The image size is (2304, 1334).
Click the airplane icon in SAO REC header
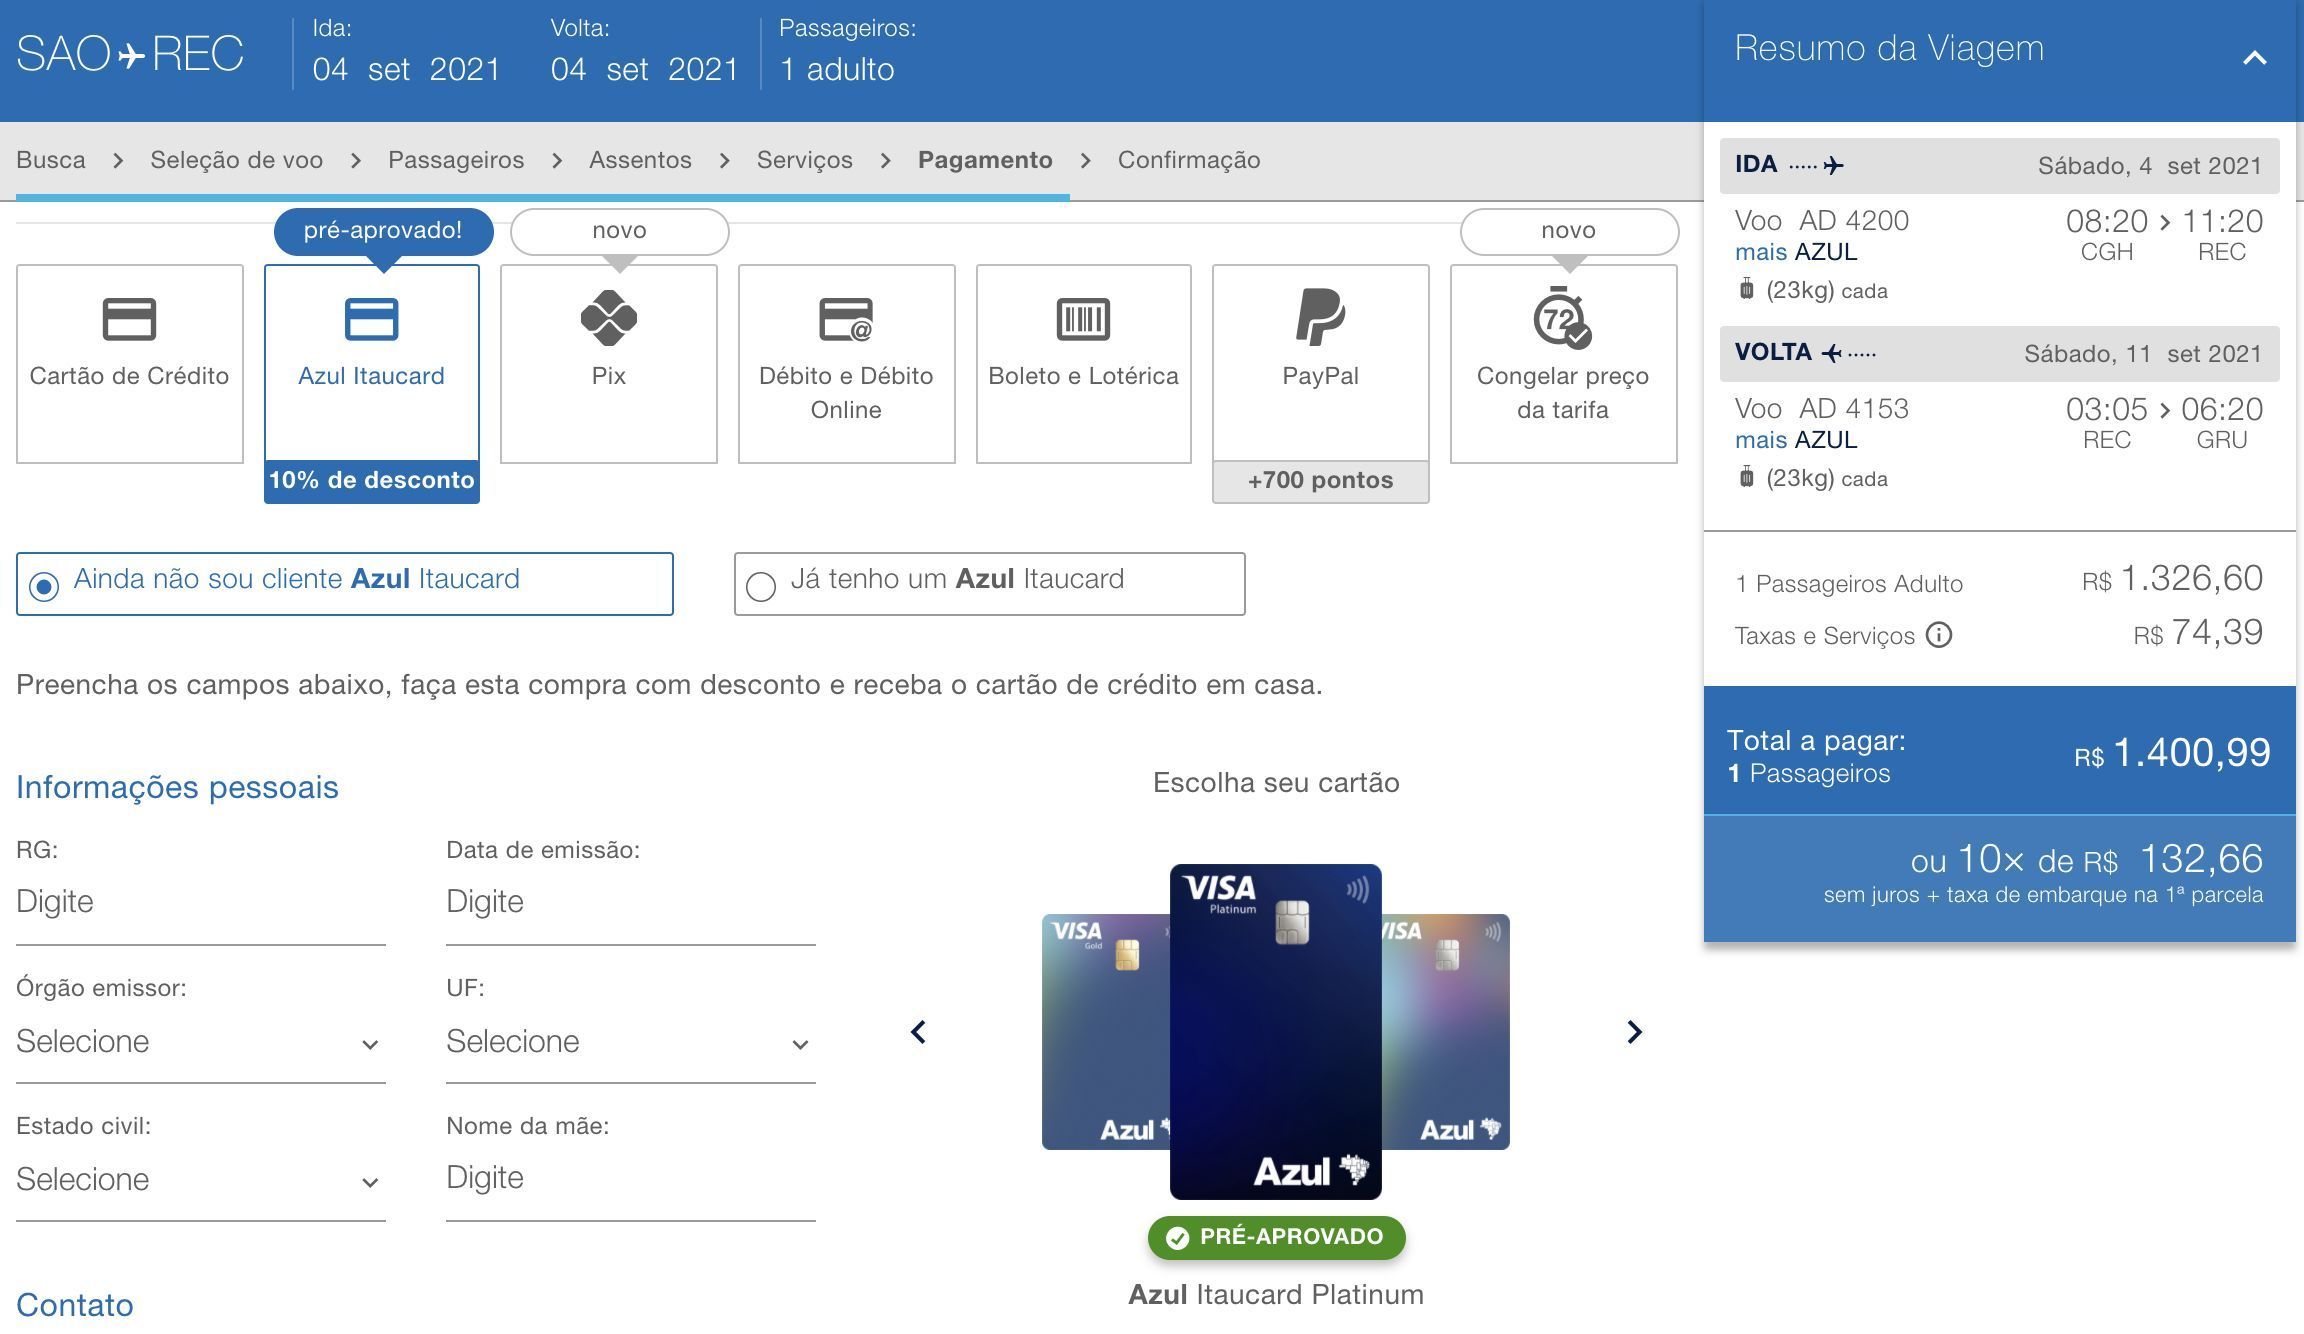[x=132, y=55]
